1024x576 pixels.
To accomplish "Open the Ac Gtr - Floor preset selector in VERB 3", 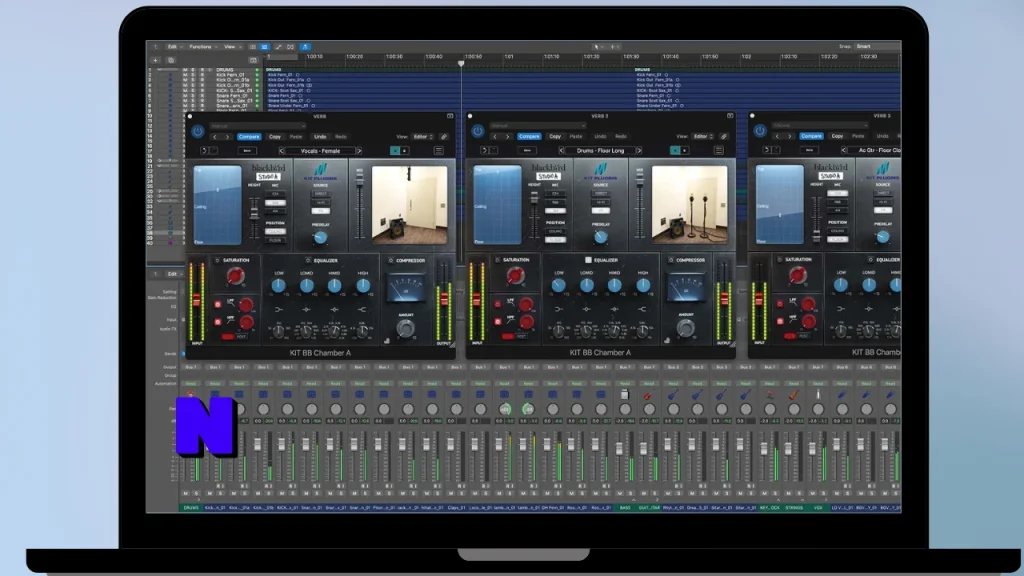I will click(875, 150).
